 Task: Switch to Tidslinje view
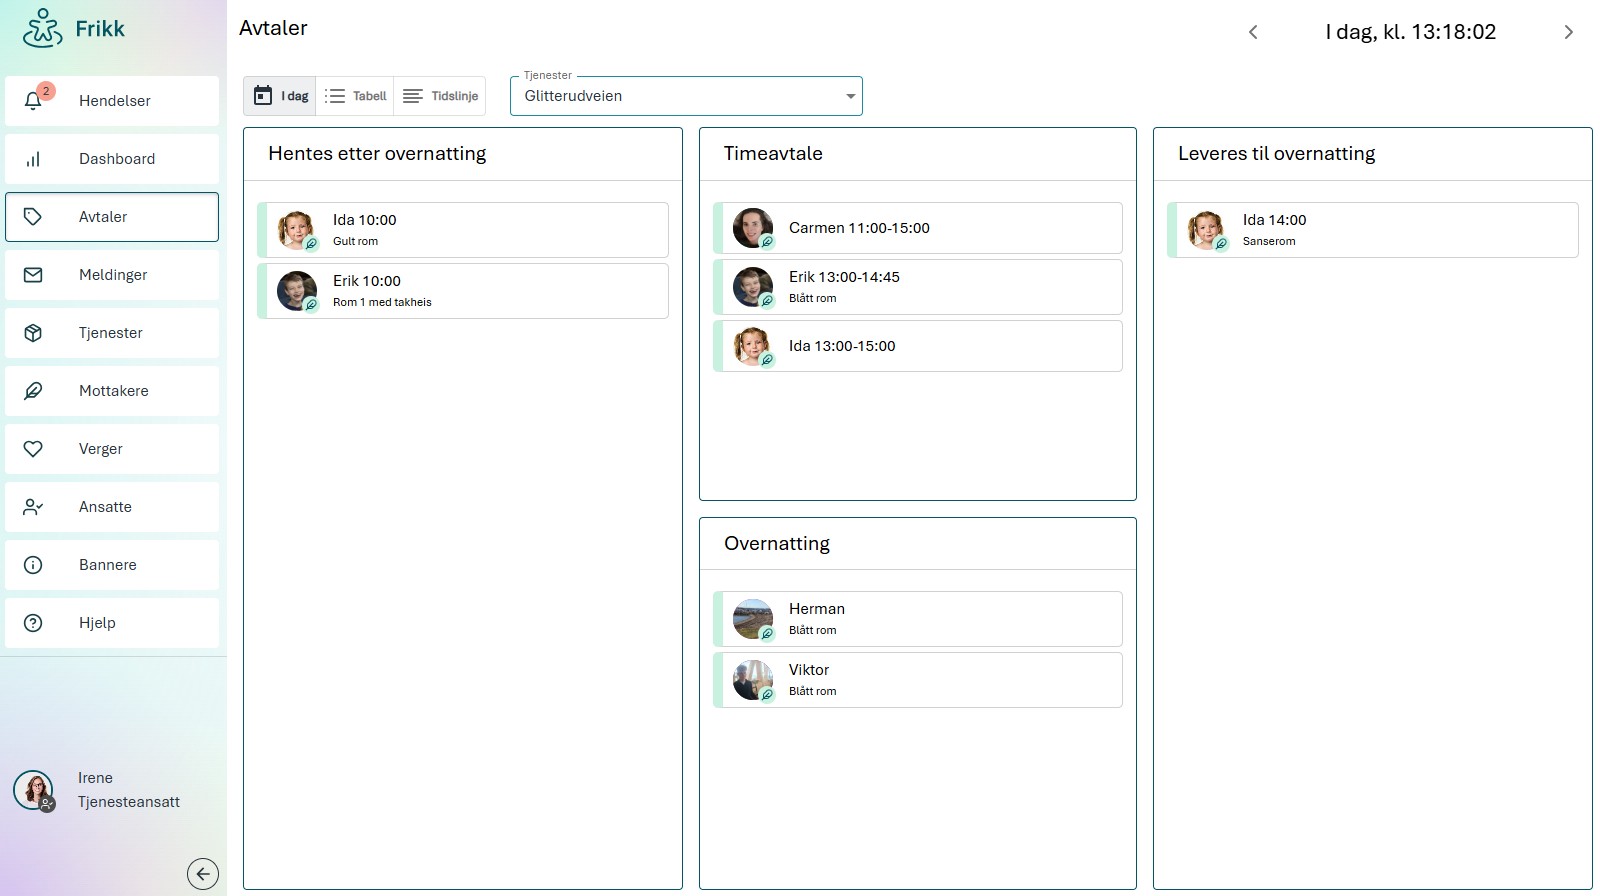click(x=440, y=96)
